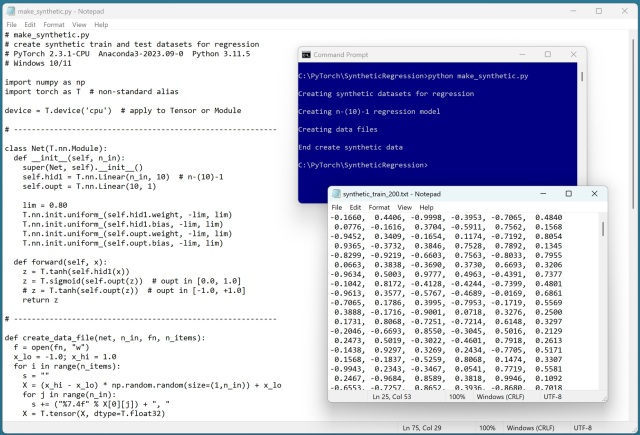Click the Command Prompt window title text
Screen dimensions: 640x435
[x=341, y=55]
